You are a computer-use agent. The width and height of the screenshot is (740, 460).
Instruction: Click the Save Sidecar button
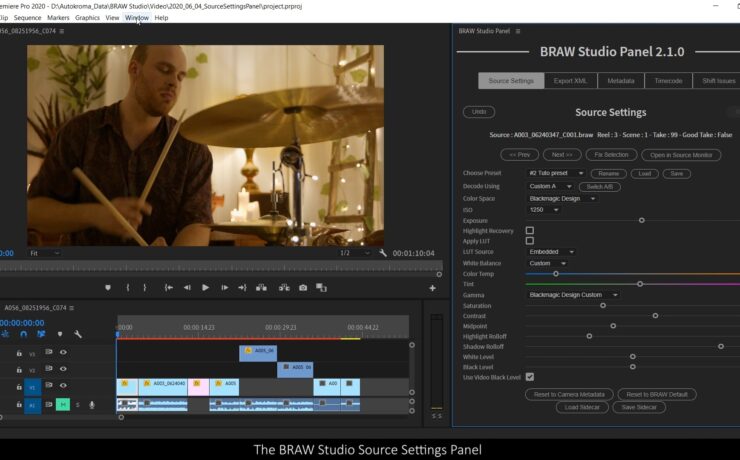[x=639, y=407]
